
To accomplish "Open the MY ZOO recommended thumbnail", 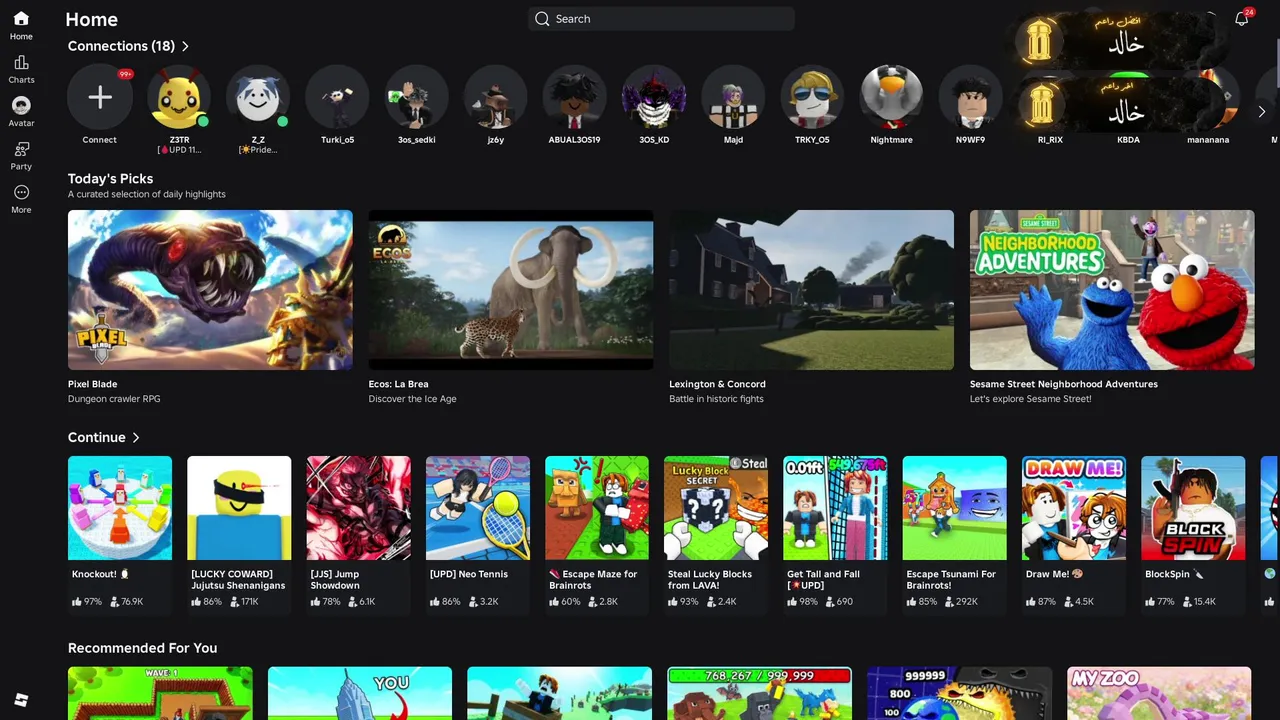I will (x=1159, y=693).
